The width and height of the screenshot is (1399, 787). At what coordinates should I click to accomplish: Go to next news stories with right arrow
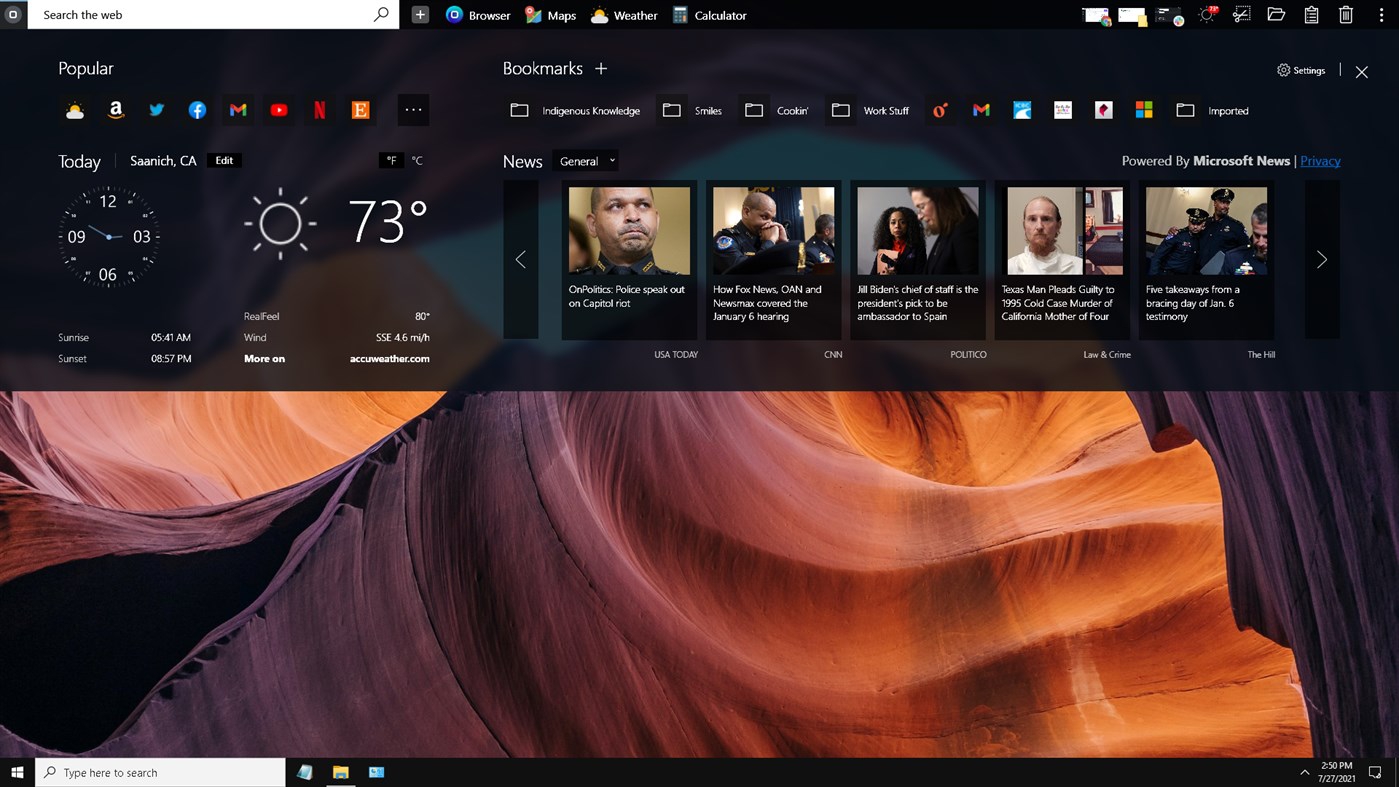click(x=1322, y=260)
